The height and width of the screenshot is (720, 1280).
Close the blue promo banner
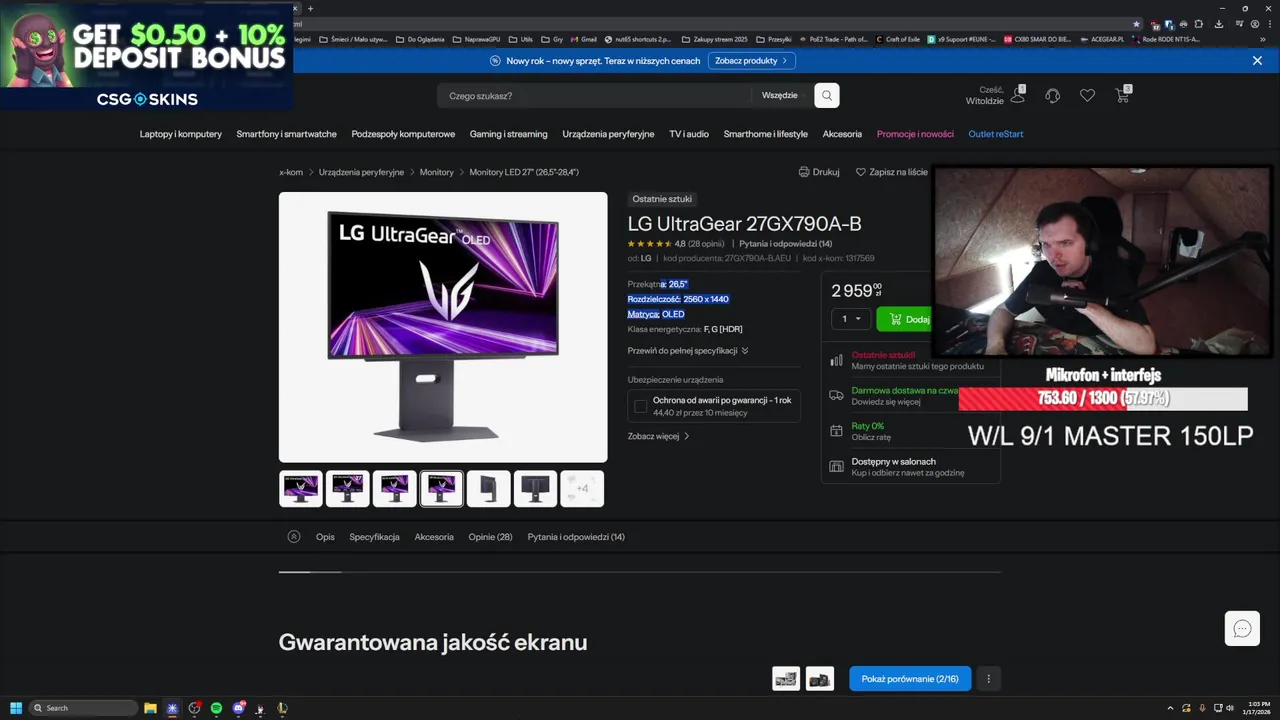point(1257,61)
